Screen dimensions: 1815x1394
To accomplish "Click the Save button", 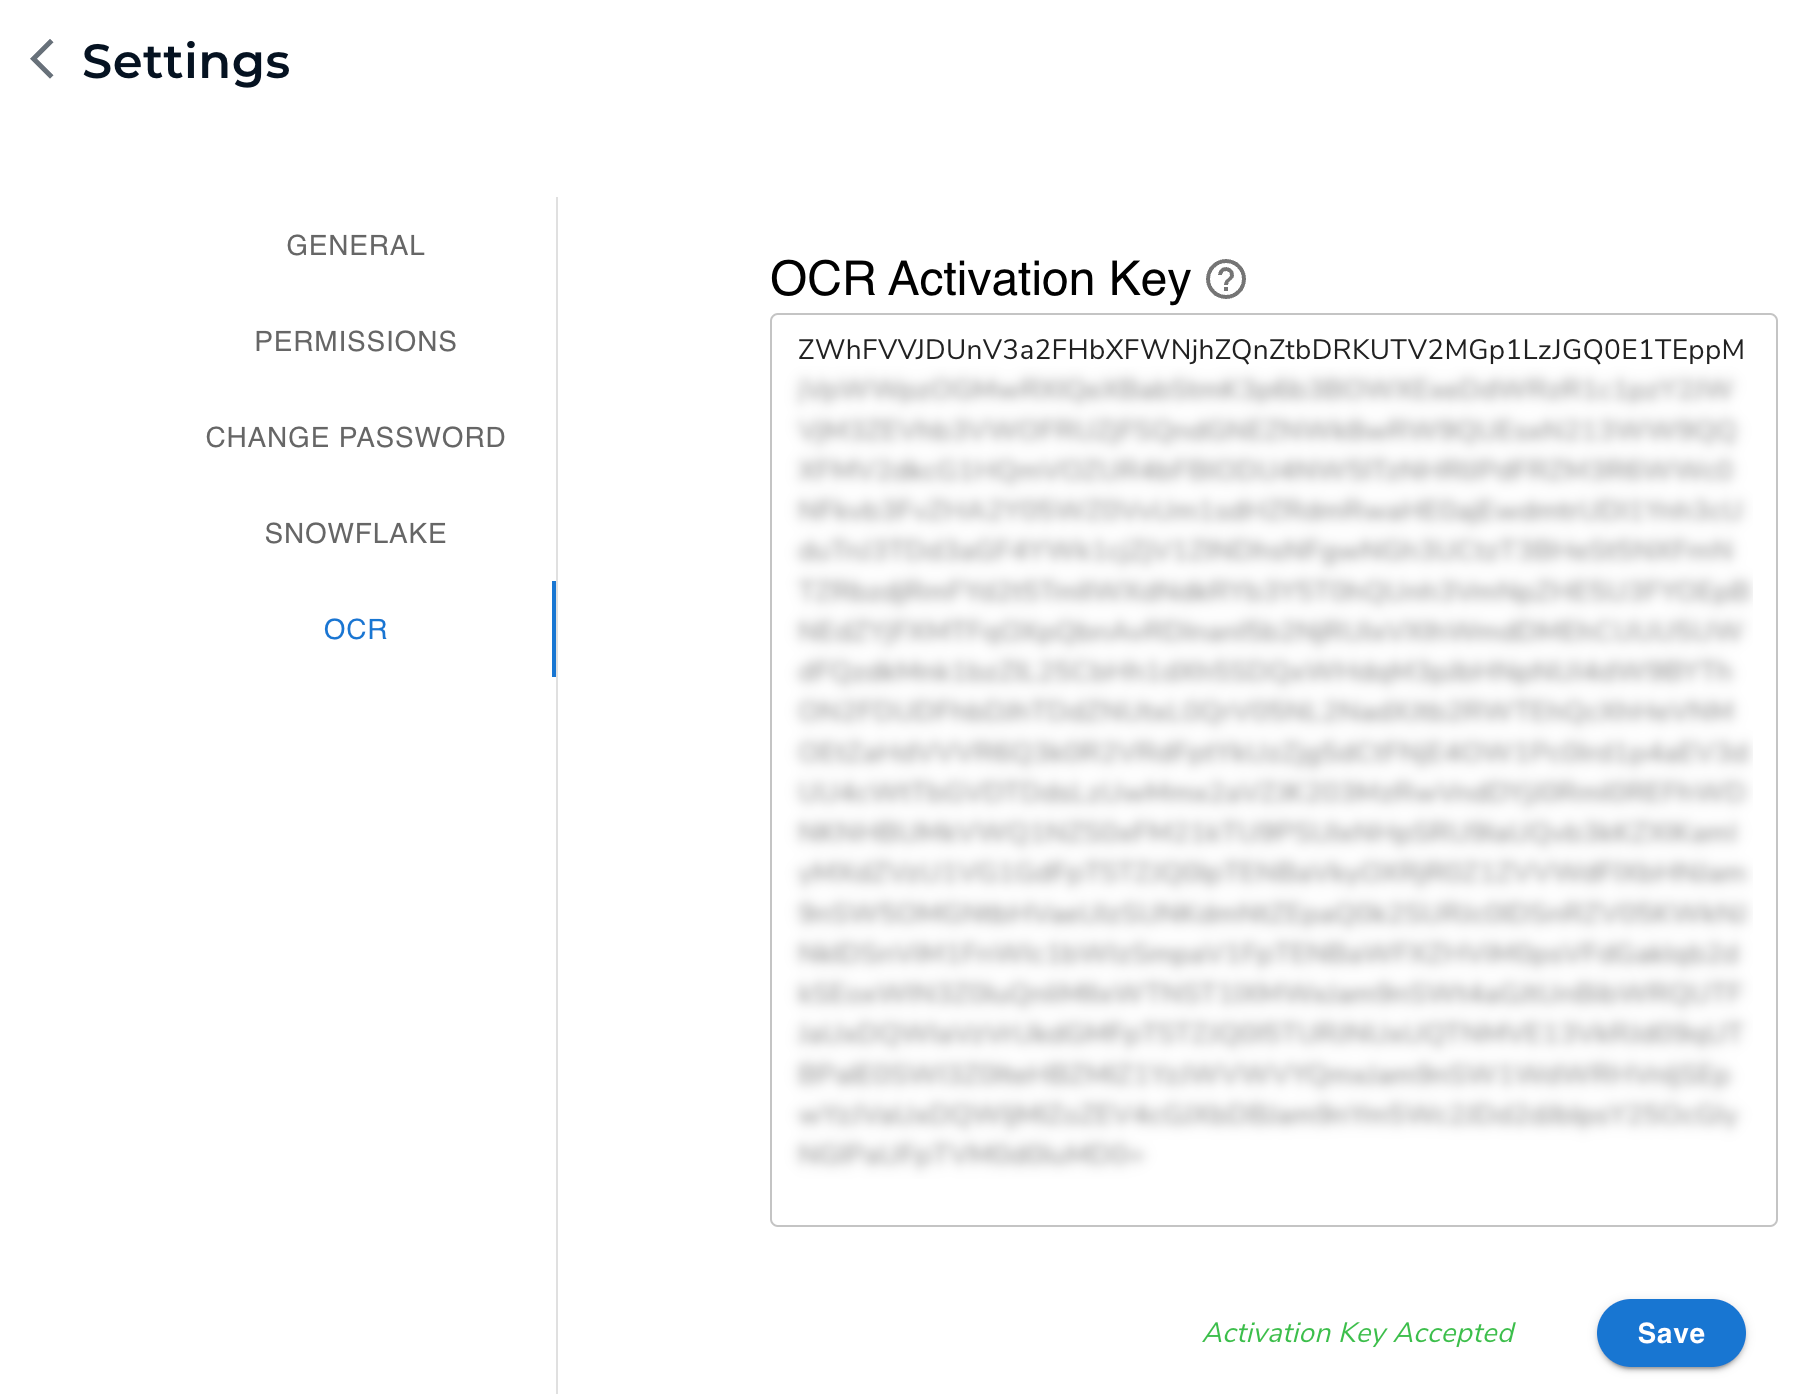I will point(1669,1332).
